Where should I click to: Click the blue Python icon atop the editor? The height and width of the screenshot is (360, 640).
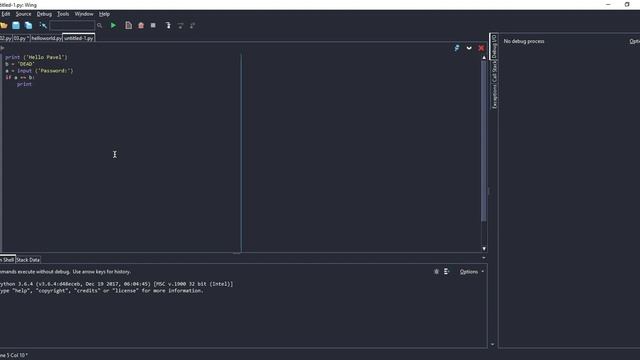click(x=457, y=48)
